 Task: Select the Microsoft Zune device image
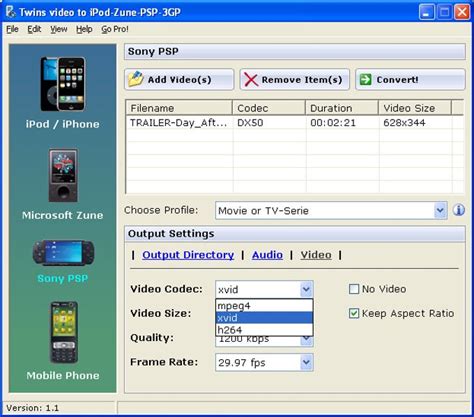pos(63,175)
